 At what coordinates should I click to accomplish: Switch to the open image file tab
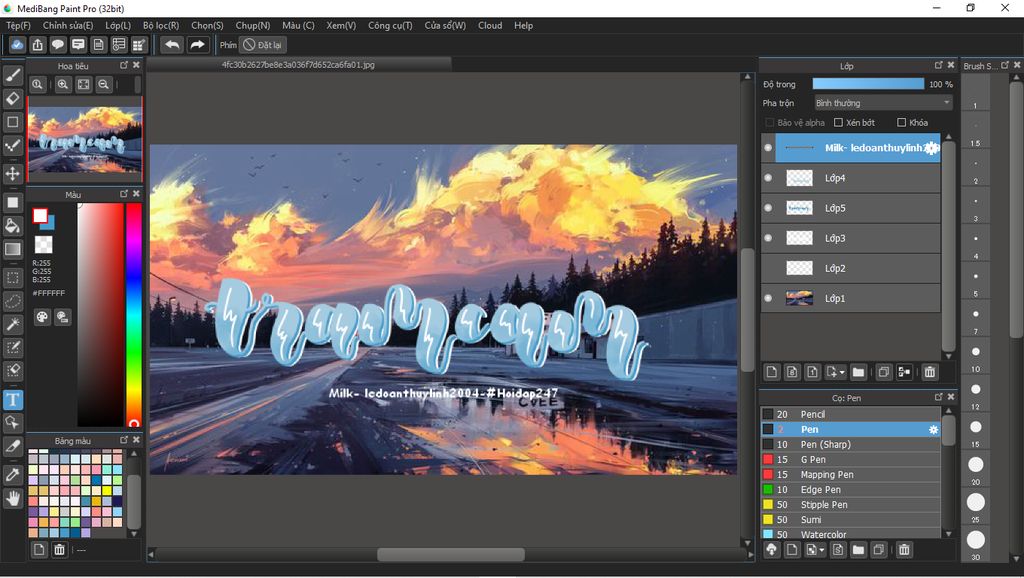coord(298,65)
